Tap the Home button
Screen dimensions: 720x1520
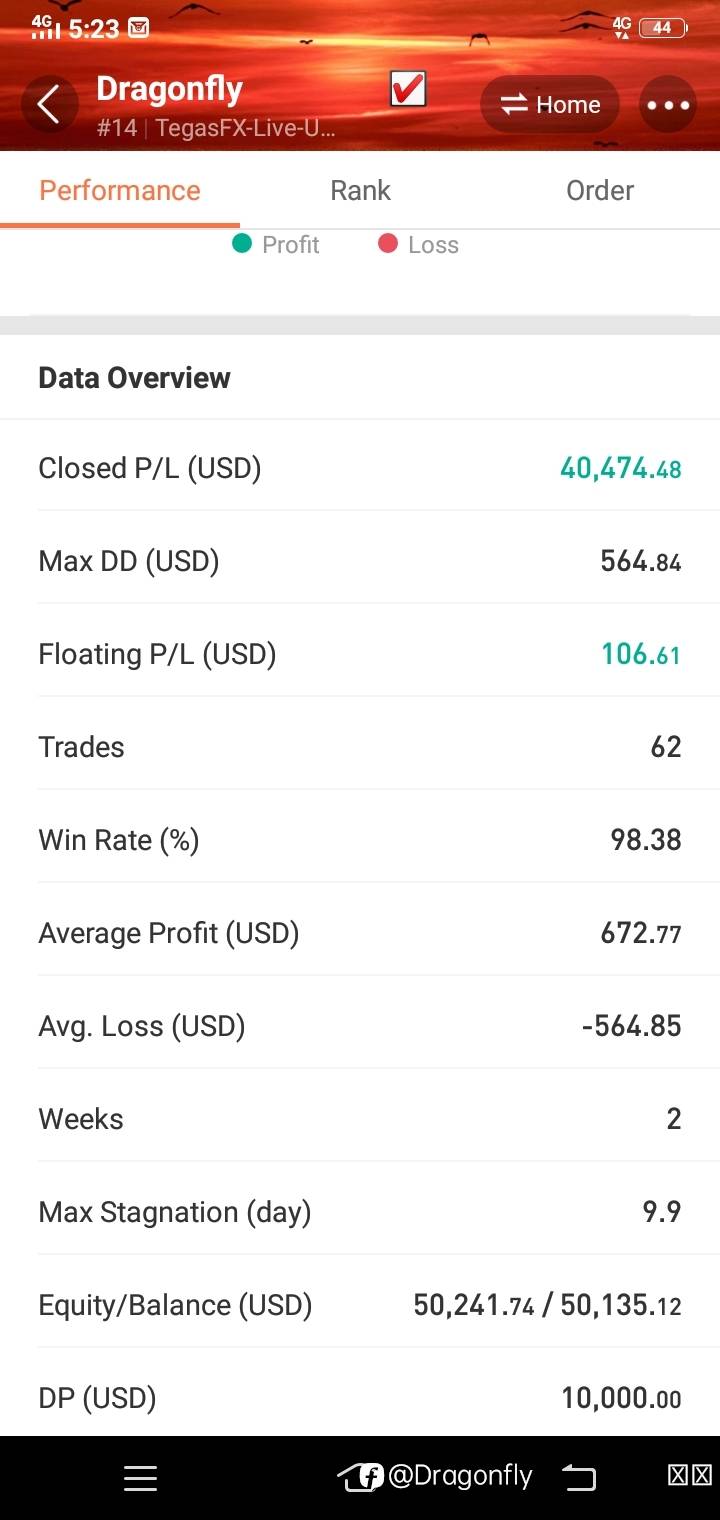550,105
